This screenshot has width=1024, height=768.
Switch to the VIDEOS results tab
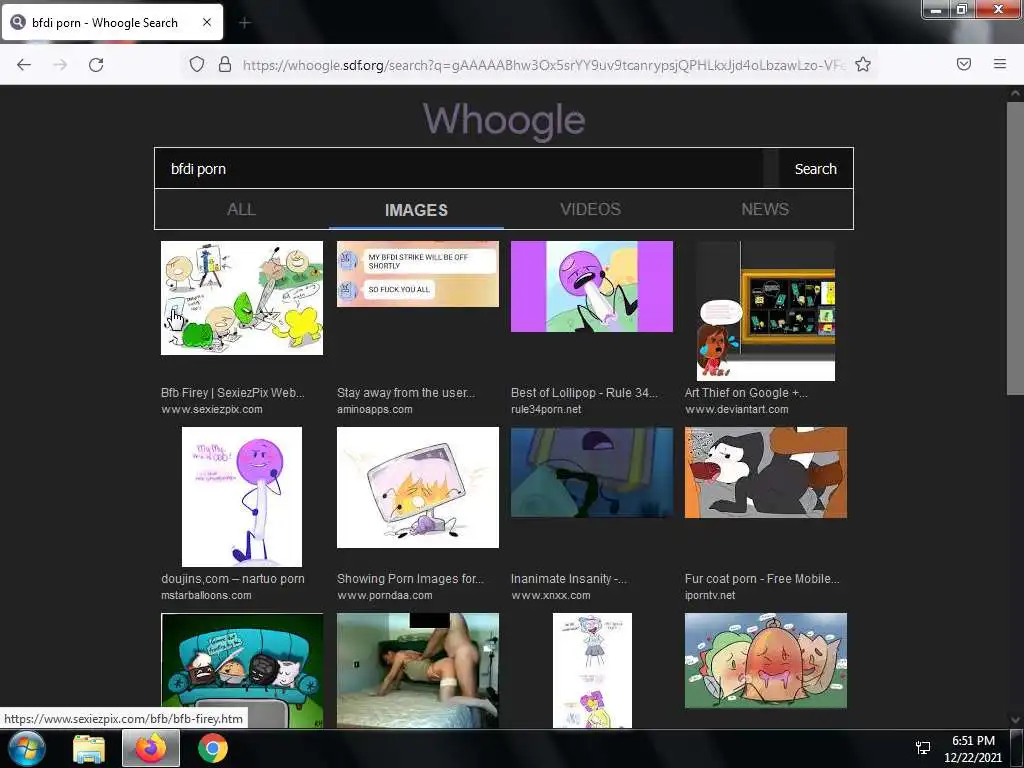(x=590, y=209)
